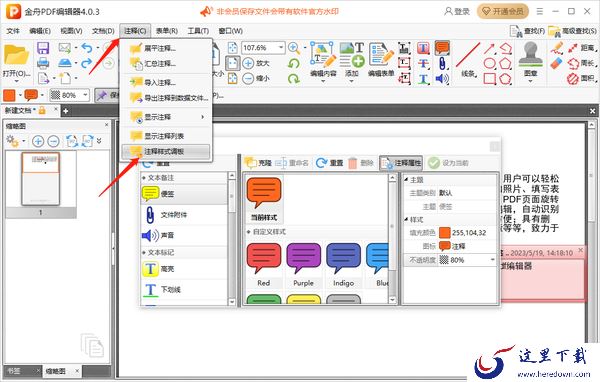Click the 开通会员 membership button
Screen dimensions: 600x382
(x=503, y=11)
